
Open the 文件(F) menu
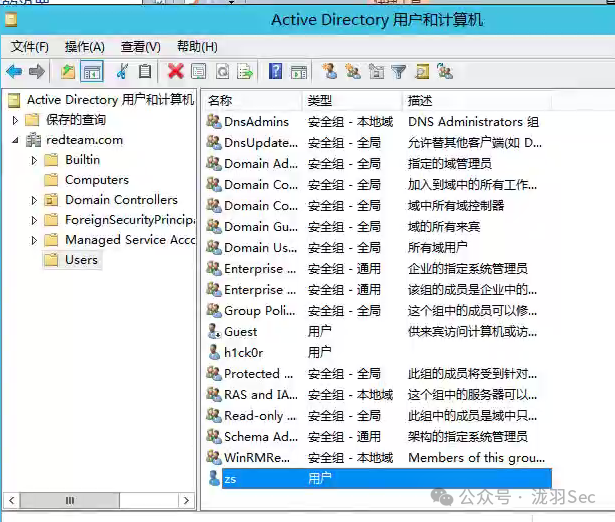[30, 47]
